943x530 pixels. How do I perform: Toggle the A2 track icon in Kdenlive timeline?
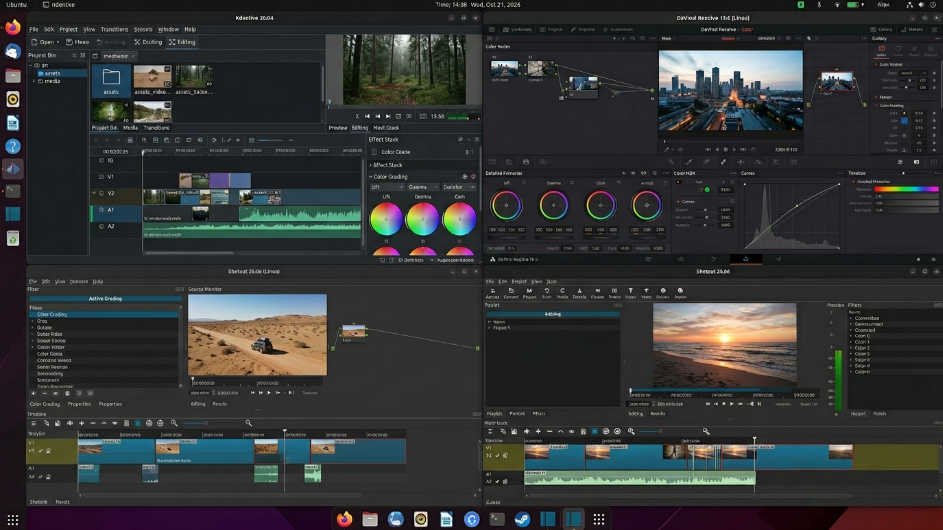101,227
